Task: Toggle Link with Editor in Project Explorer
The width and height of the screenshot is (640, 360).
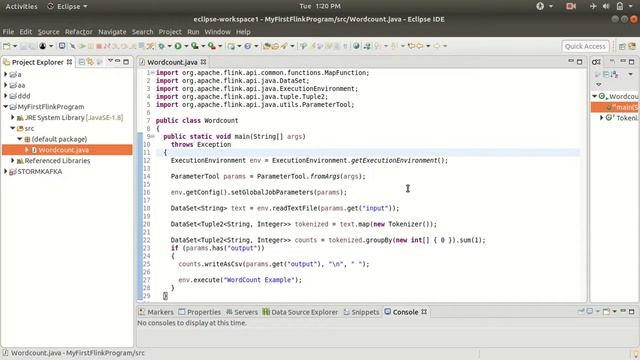Action: [x=90, y=62]
